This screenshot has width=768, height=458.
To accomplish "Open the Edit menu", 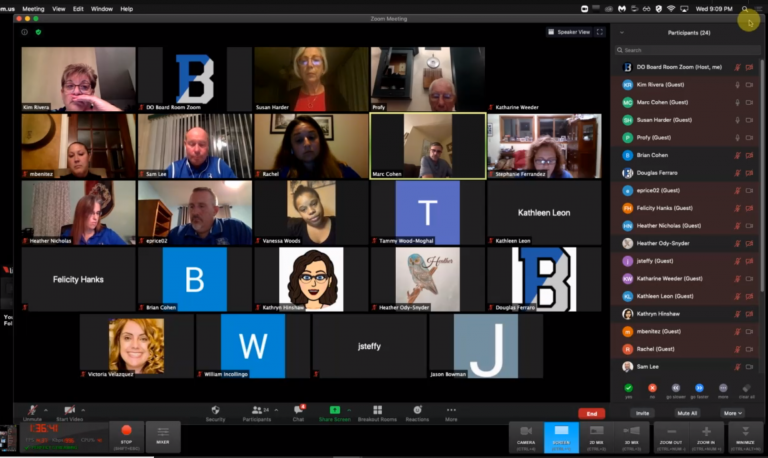I will [78, 9].
